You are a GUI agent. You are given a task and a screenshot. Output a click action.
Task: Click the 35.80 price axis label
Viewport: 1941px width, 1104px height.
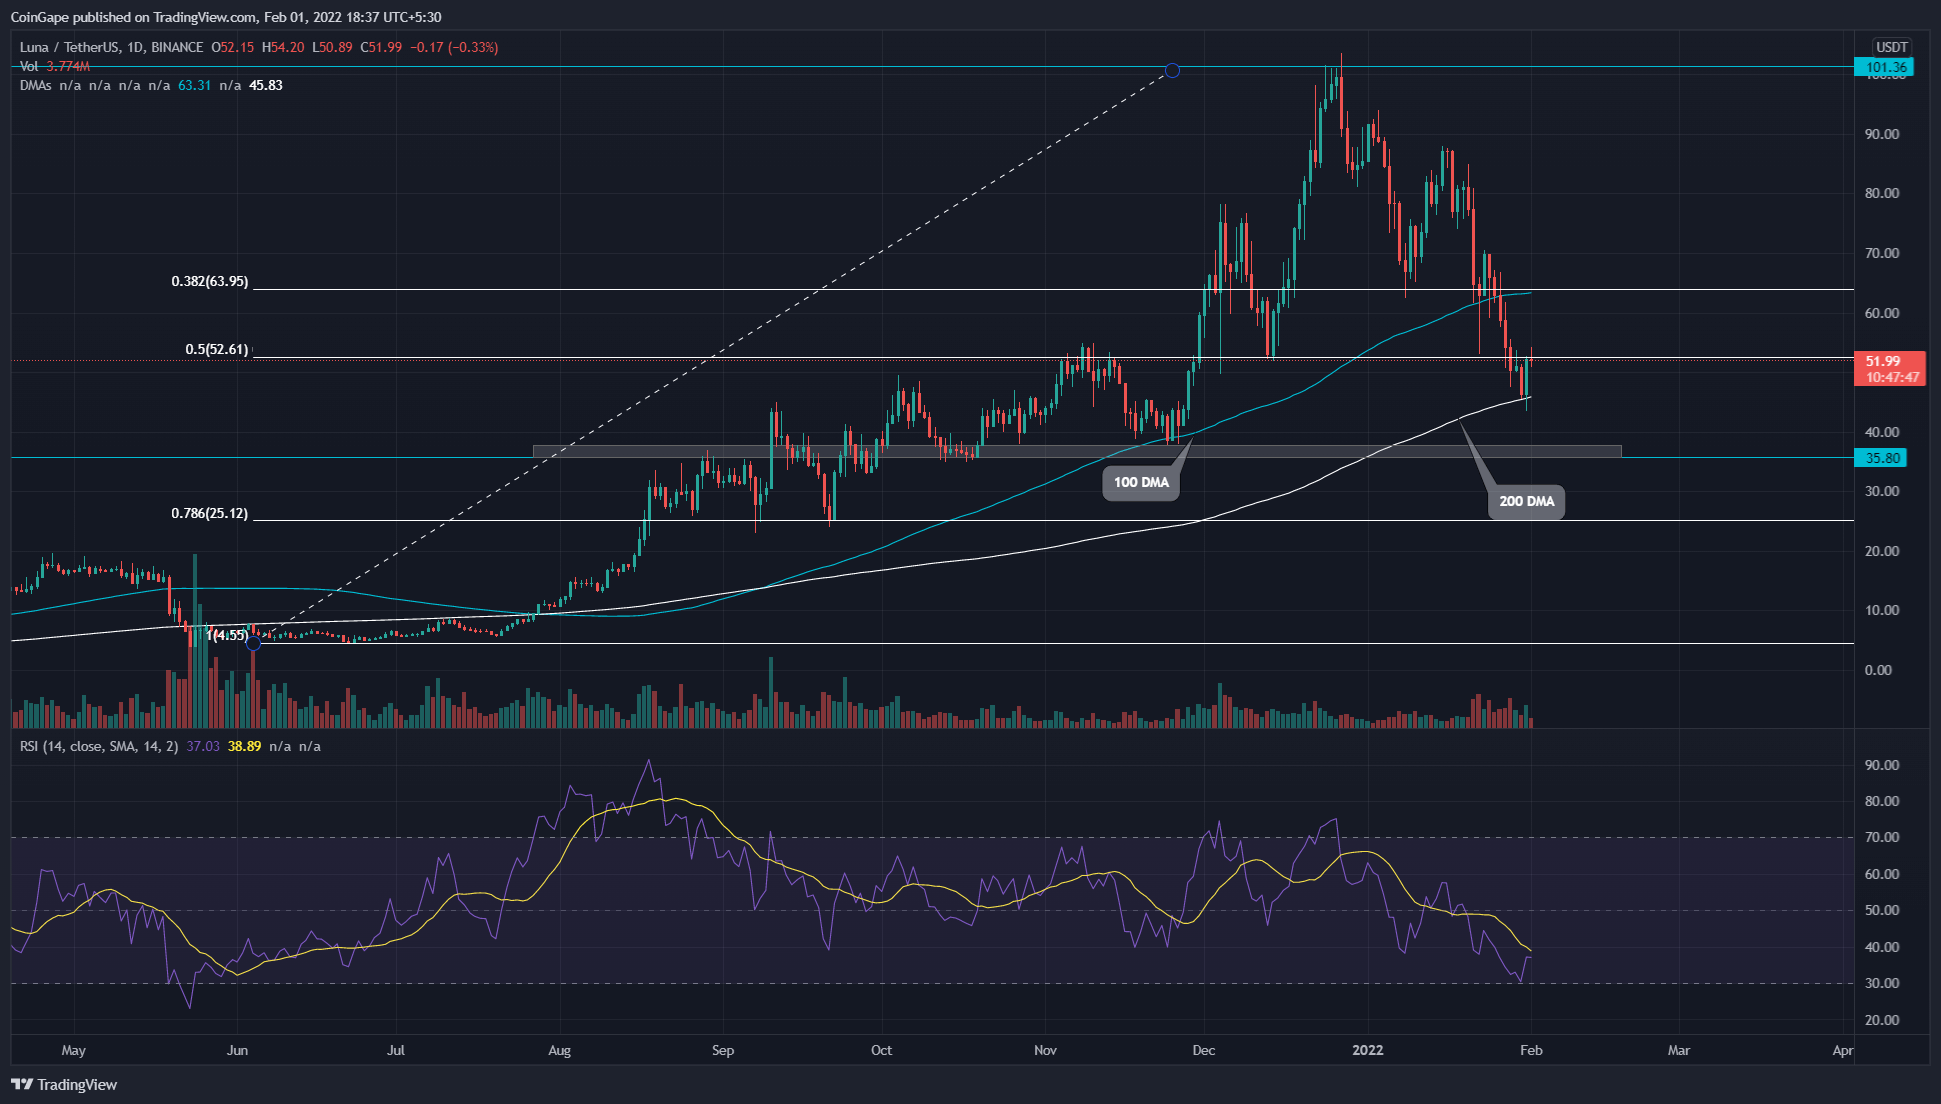[1881, 458]
